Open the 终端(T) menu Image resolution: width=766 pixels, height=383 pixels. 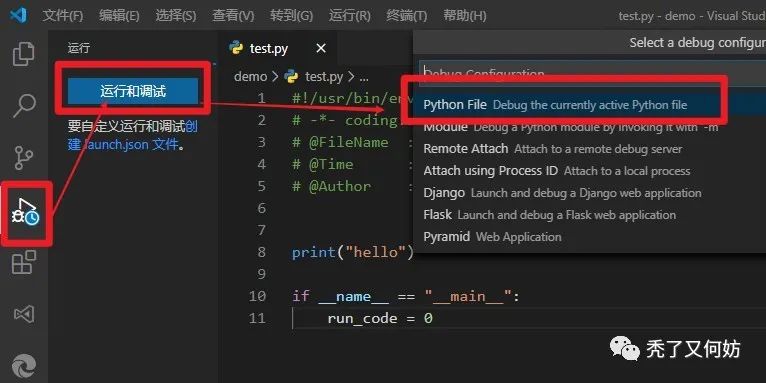point(406,16)
